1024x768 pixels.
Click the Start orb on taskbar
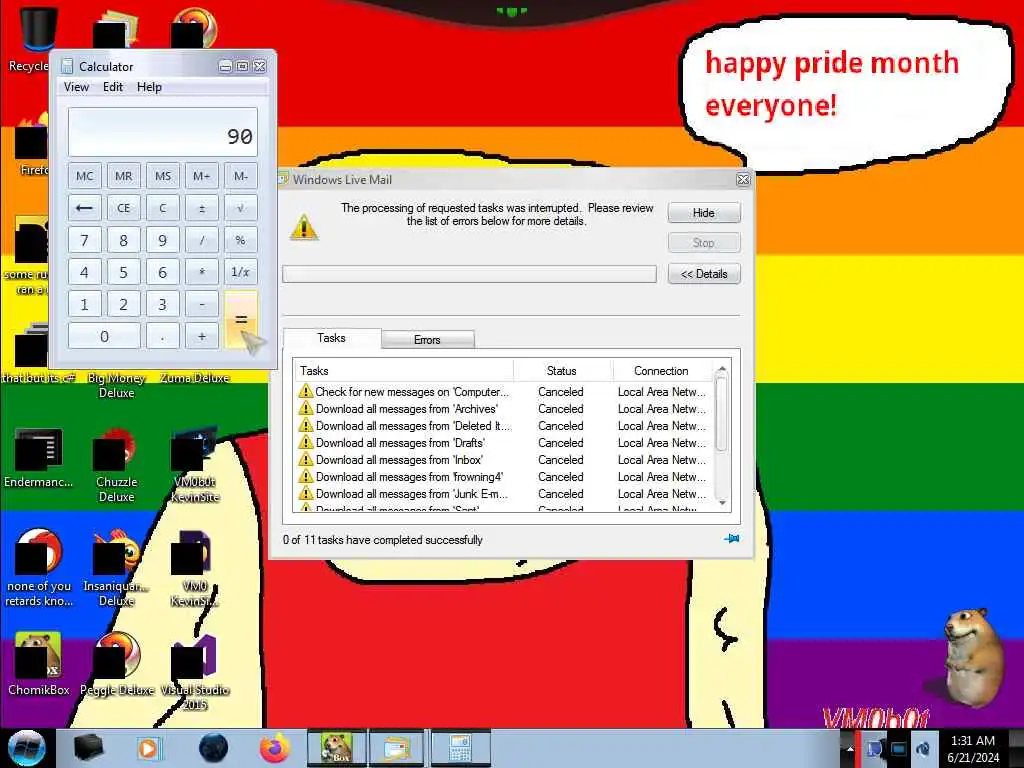[x=26, y=748]
